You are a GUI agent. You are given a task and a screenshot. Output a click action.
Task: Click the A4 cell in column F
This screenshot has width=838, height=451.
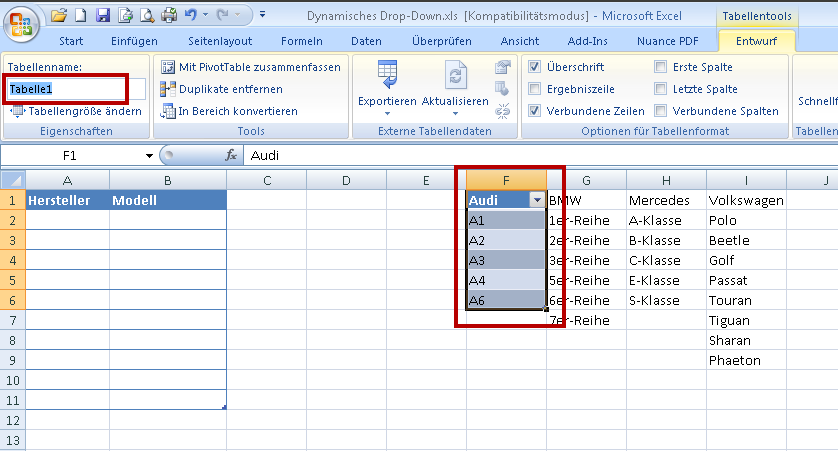coord(506,281)
